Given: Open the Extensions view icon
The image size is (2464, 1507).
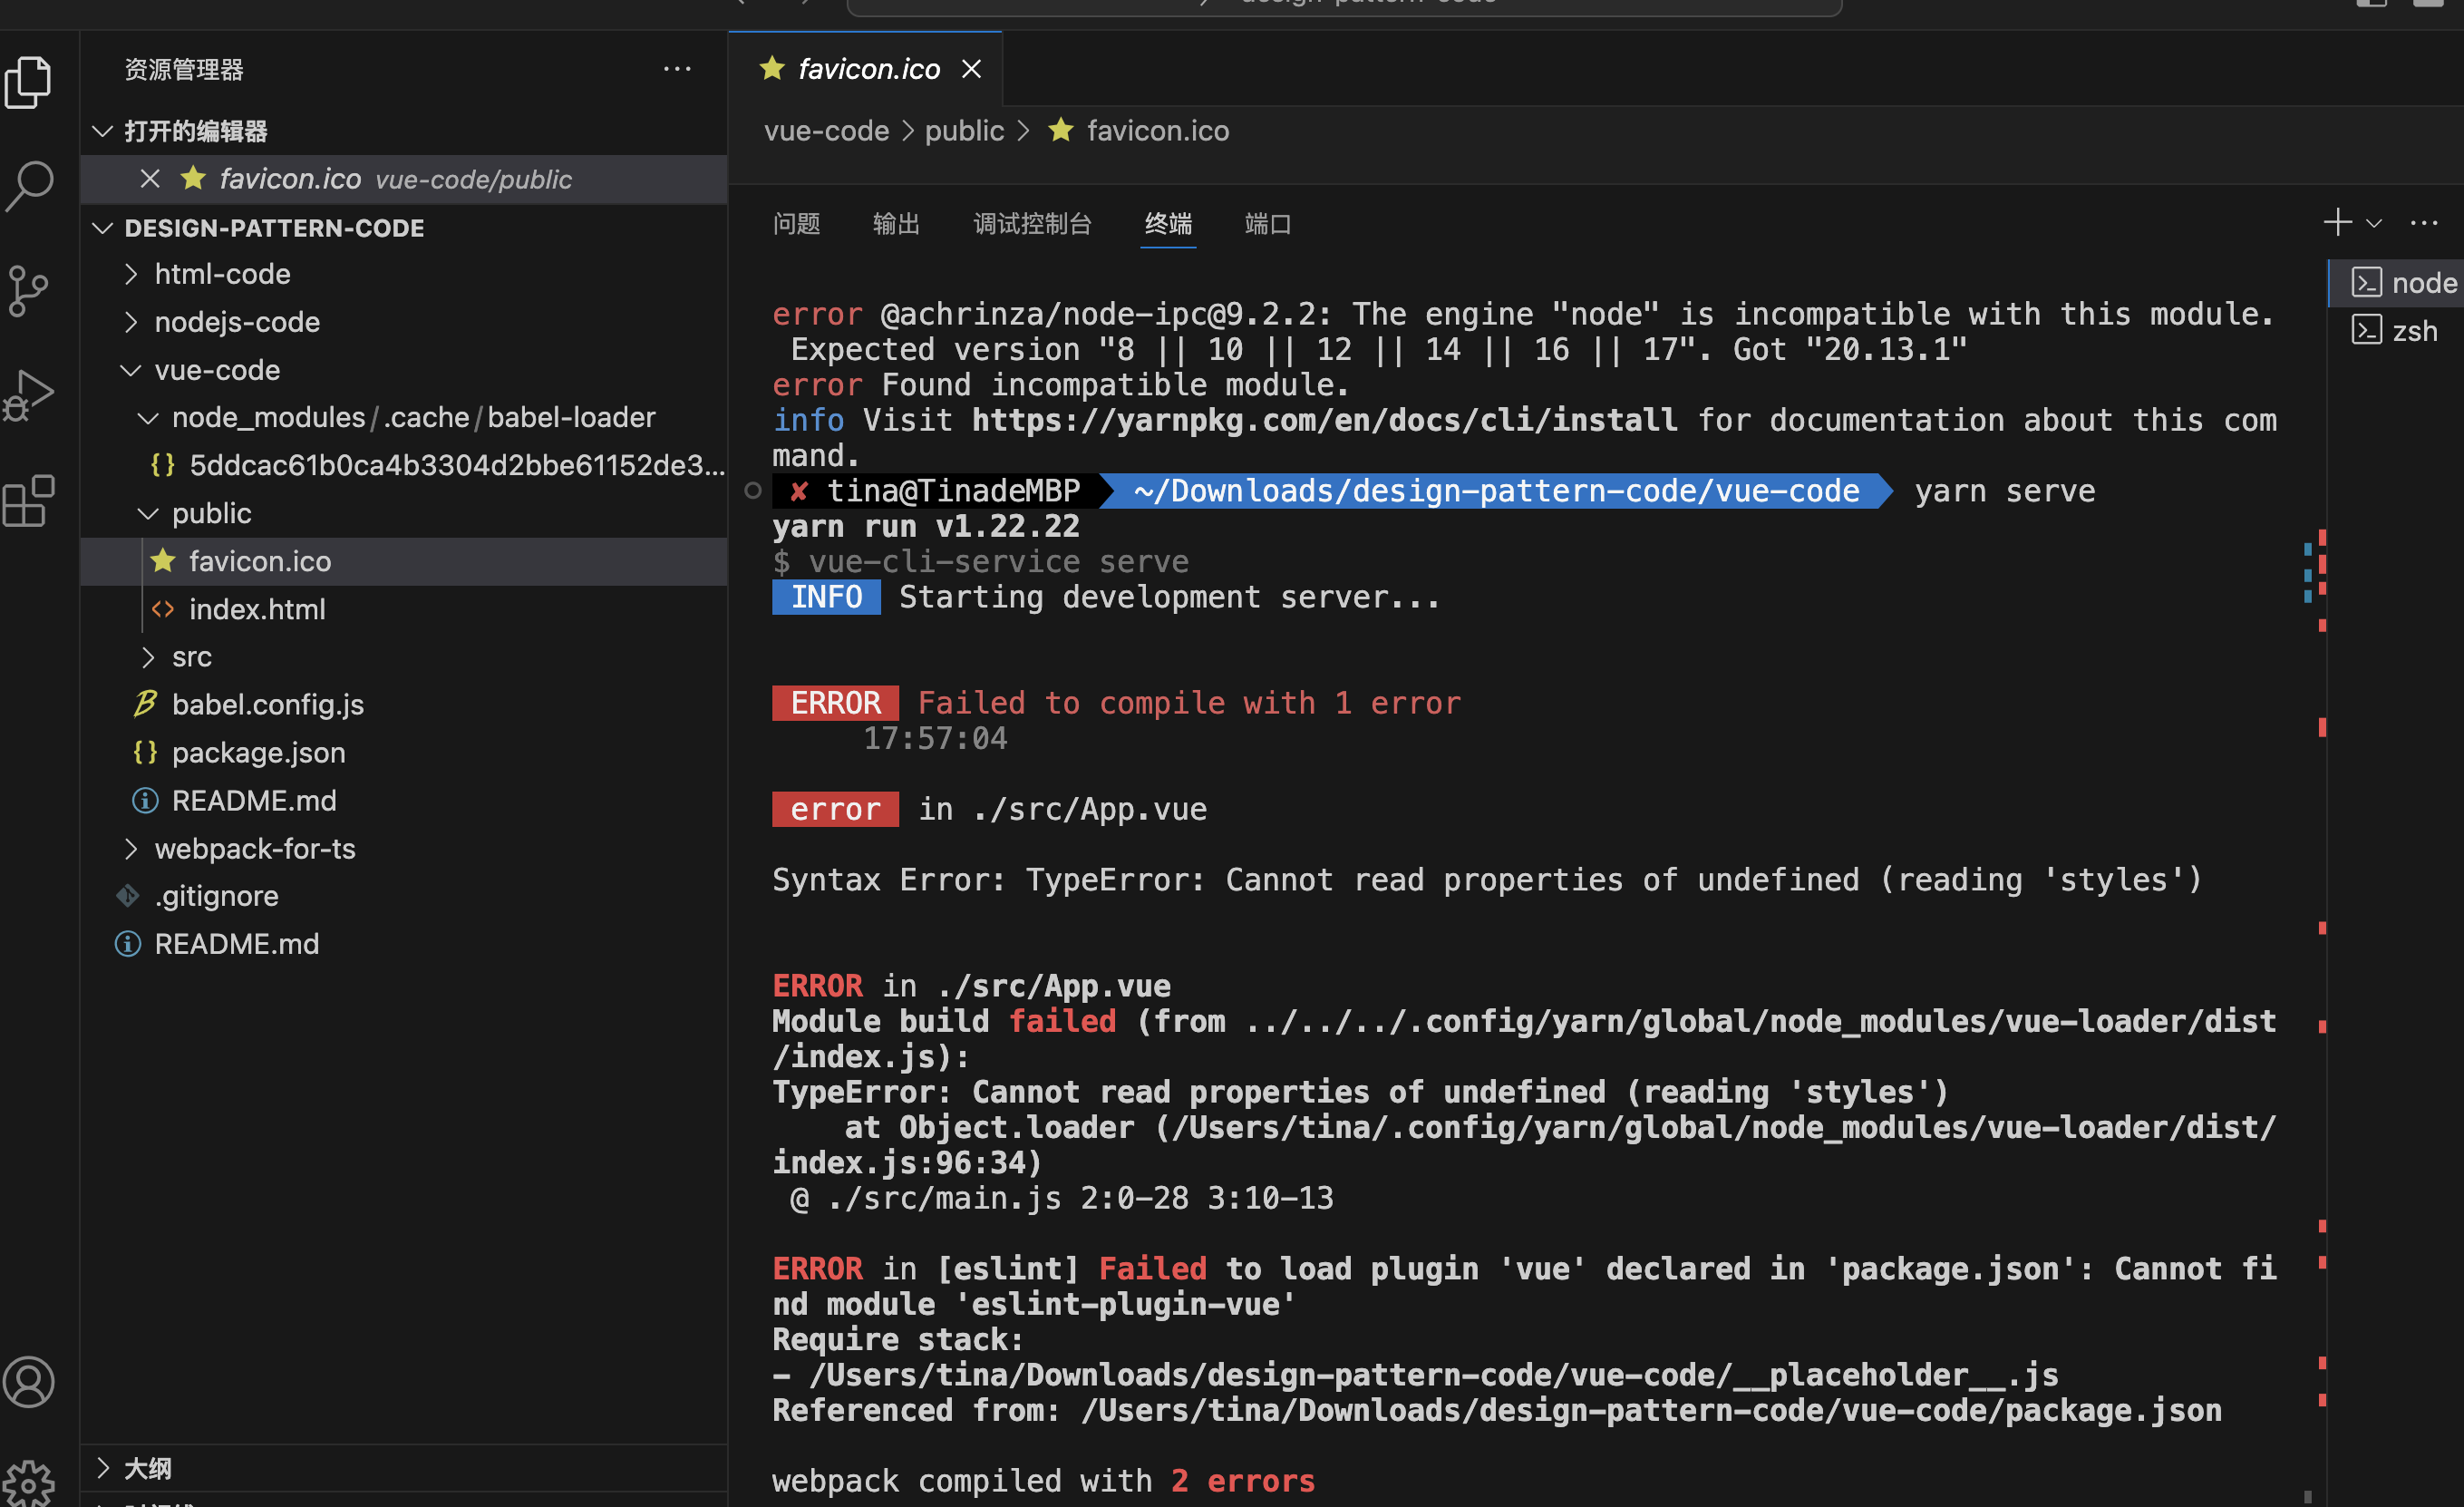Looking at the screenshot, I should click(x=29, y=500).
